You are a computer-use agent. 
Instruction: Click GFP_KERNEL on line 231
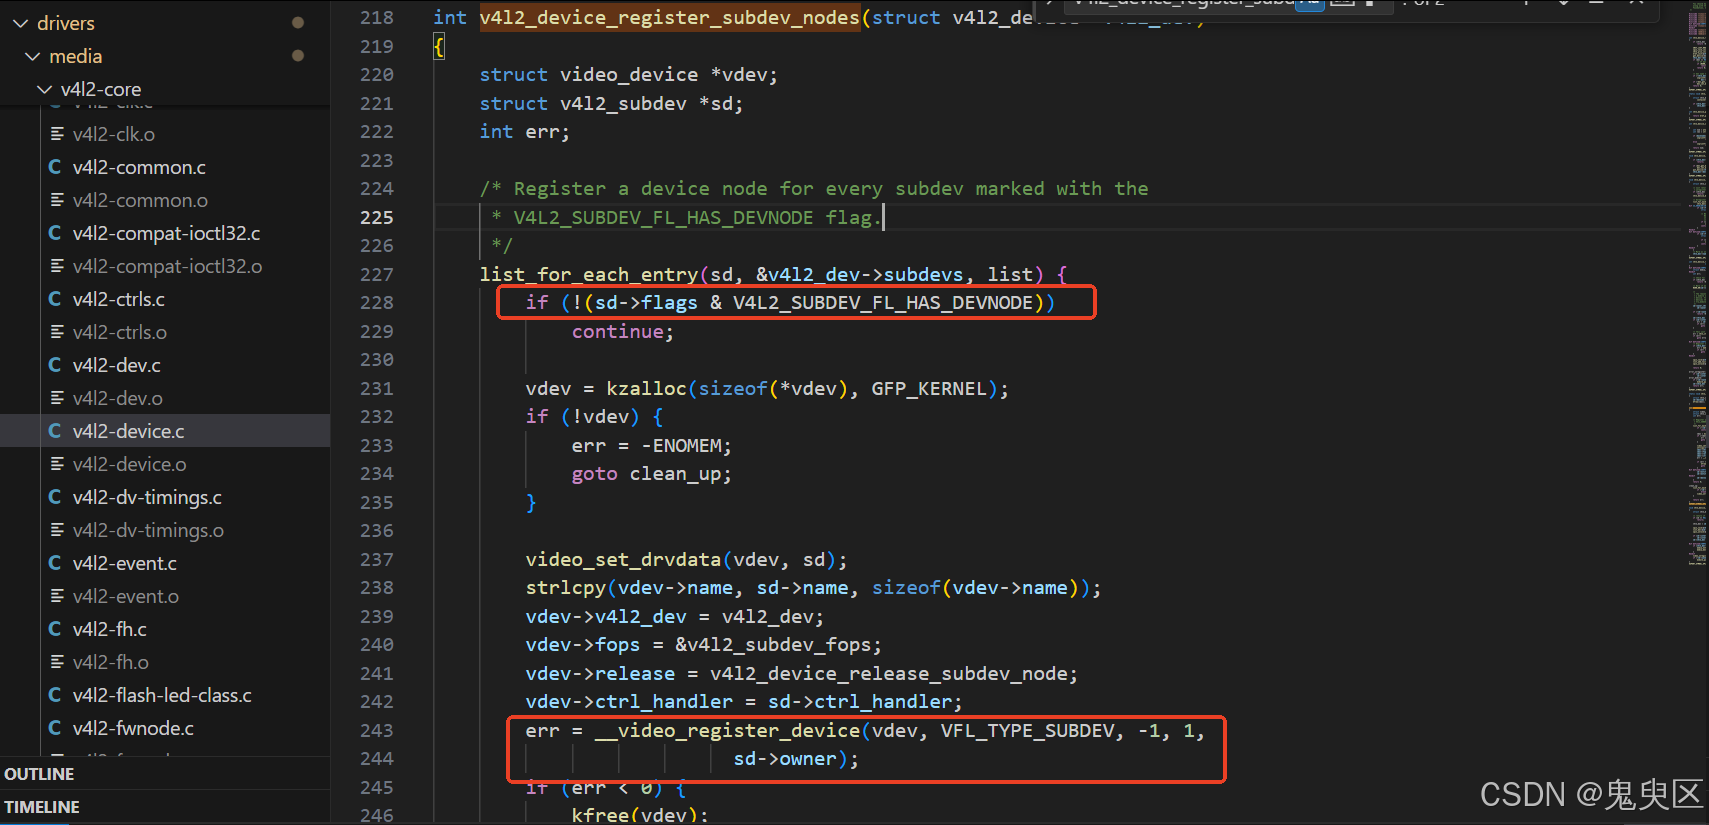click(x=929, y=388)
